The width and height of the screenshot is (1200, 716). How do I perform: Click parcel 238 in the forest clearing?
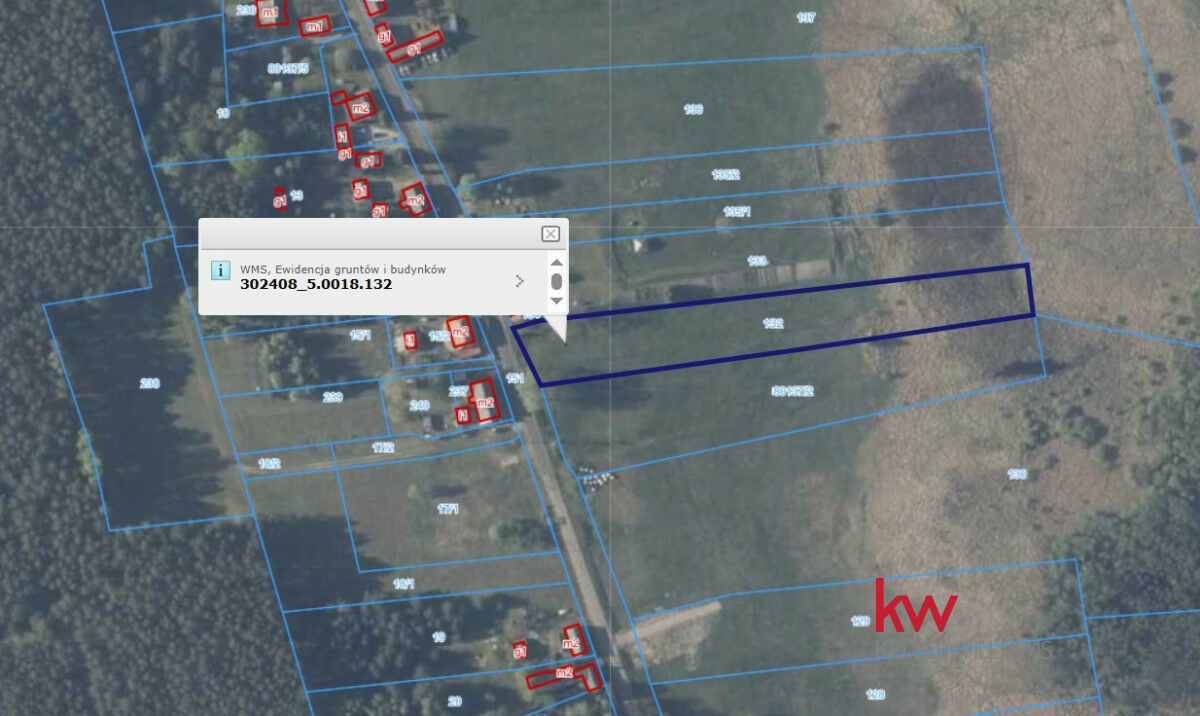click(150, 383)
